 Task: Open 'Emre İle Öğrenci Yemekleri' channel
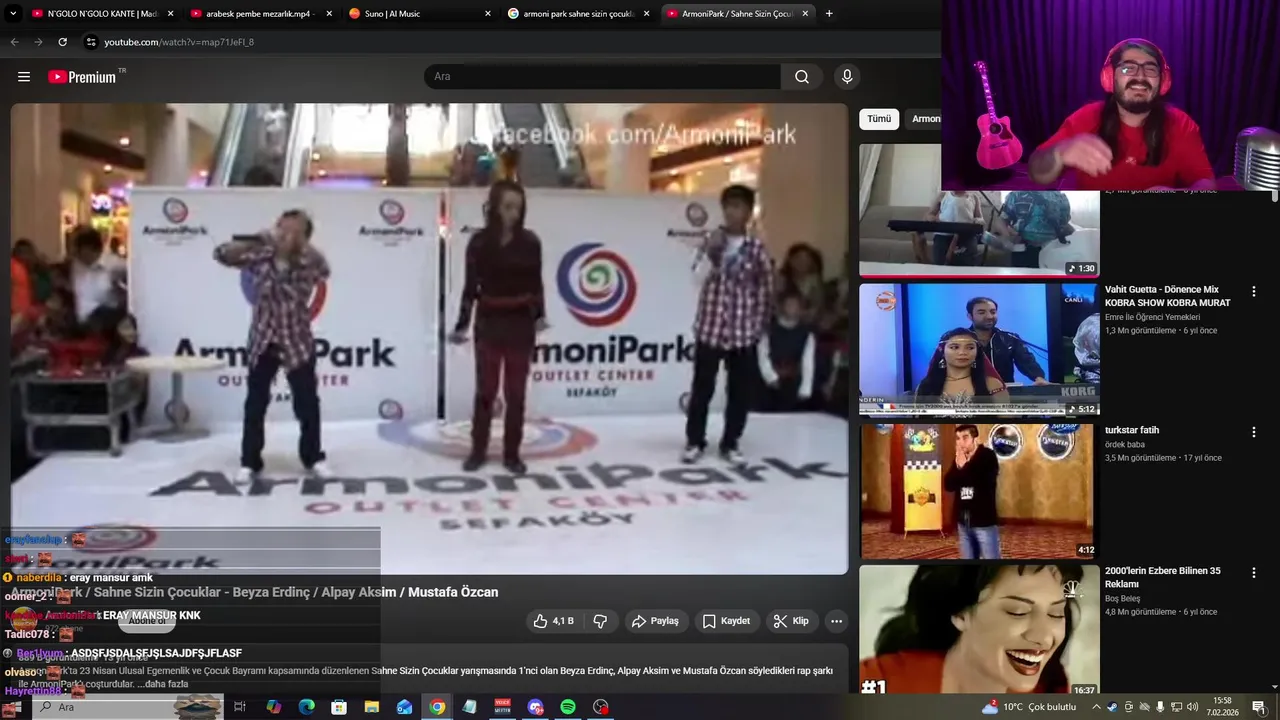1152,317
